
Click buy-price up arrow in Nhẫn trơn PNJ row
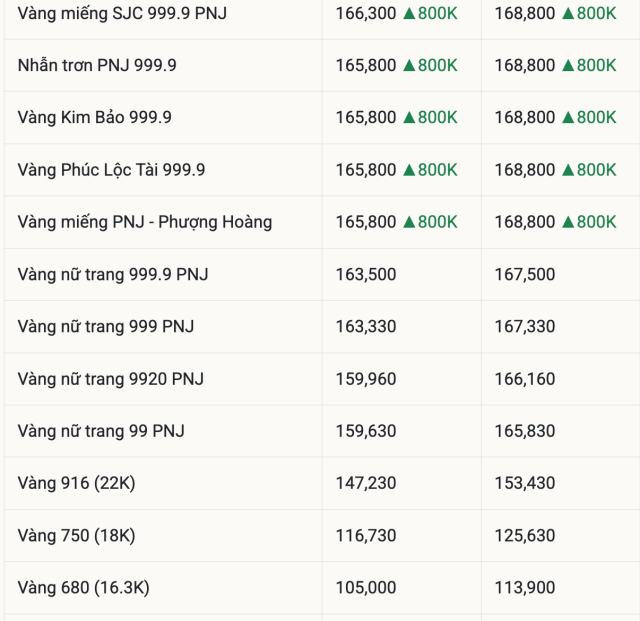click(408, 65)
